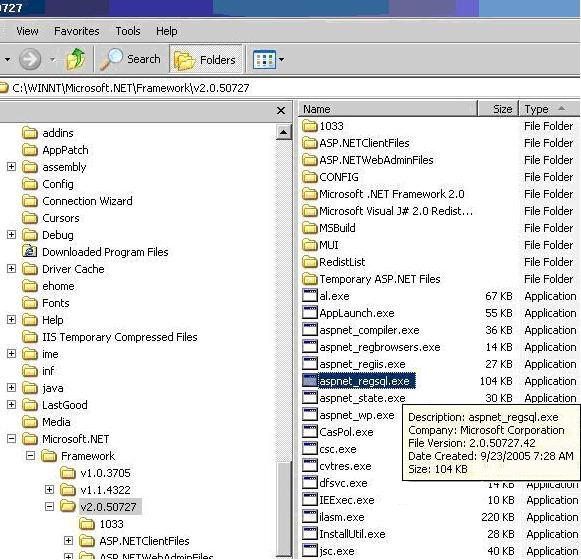
Task: Select the InstallUtil.exe file icon
Action: (310, 534)
